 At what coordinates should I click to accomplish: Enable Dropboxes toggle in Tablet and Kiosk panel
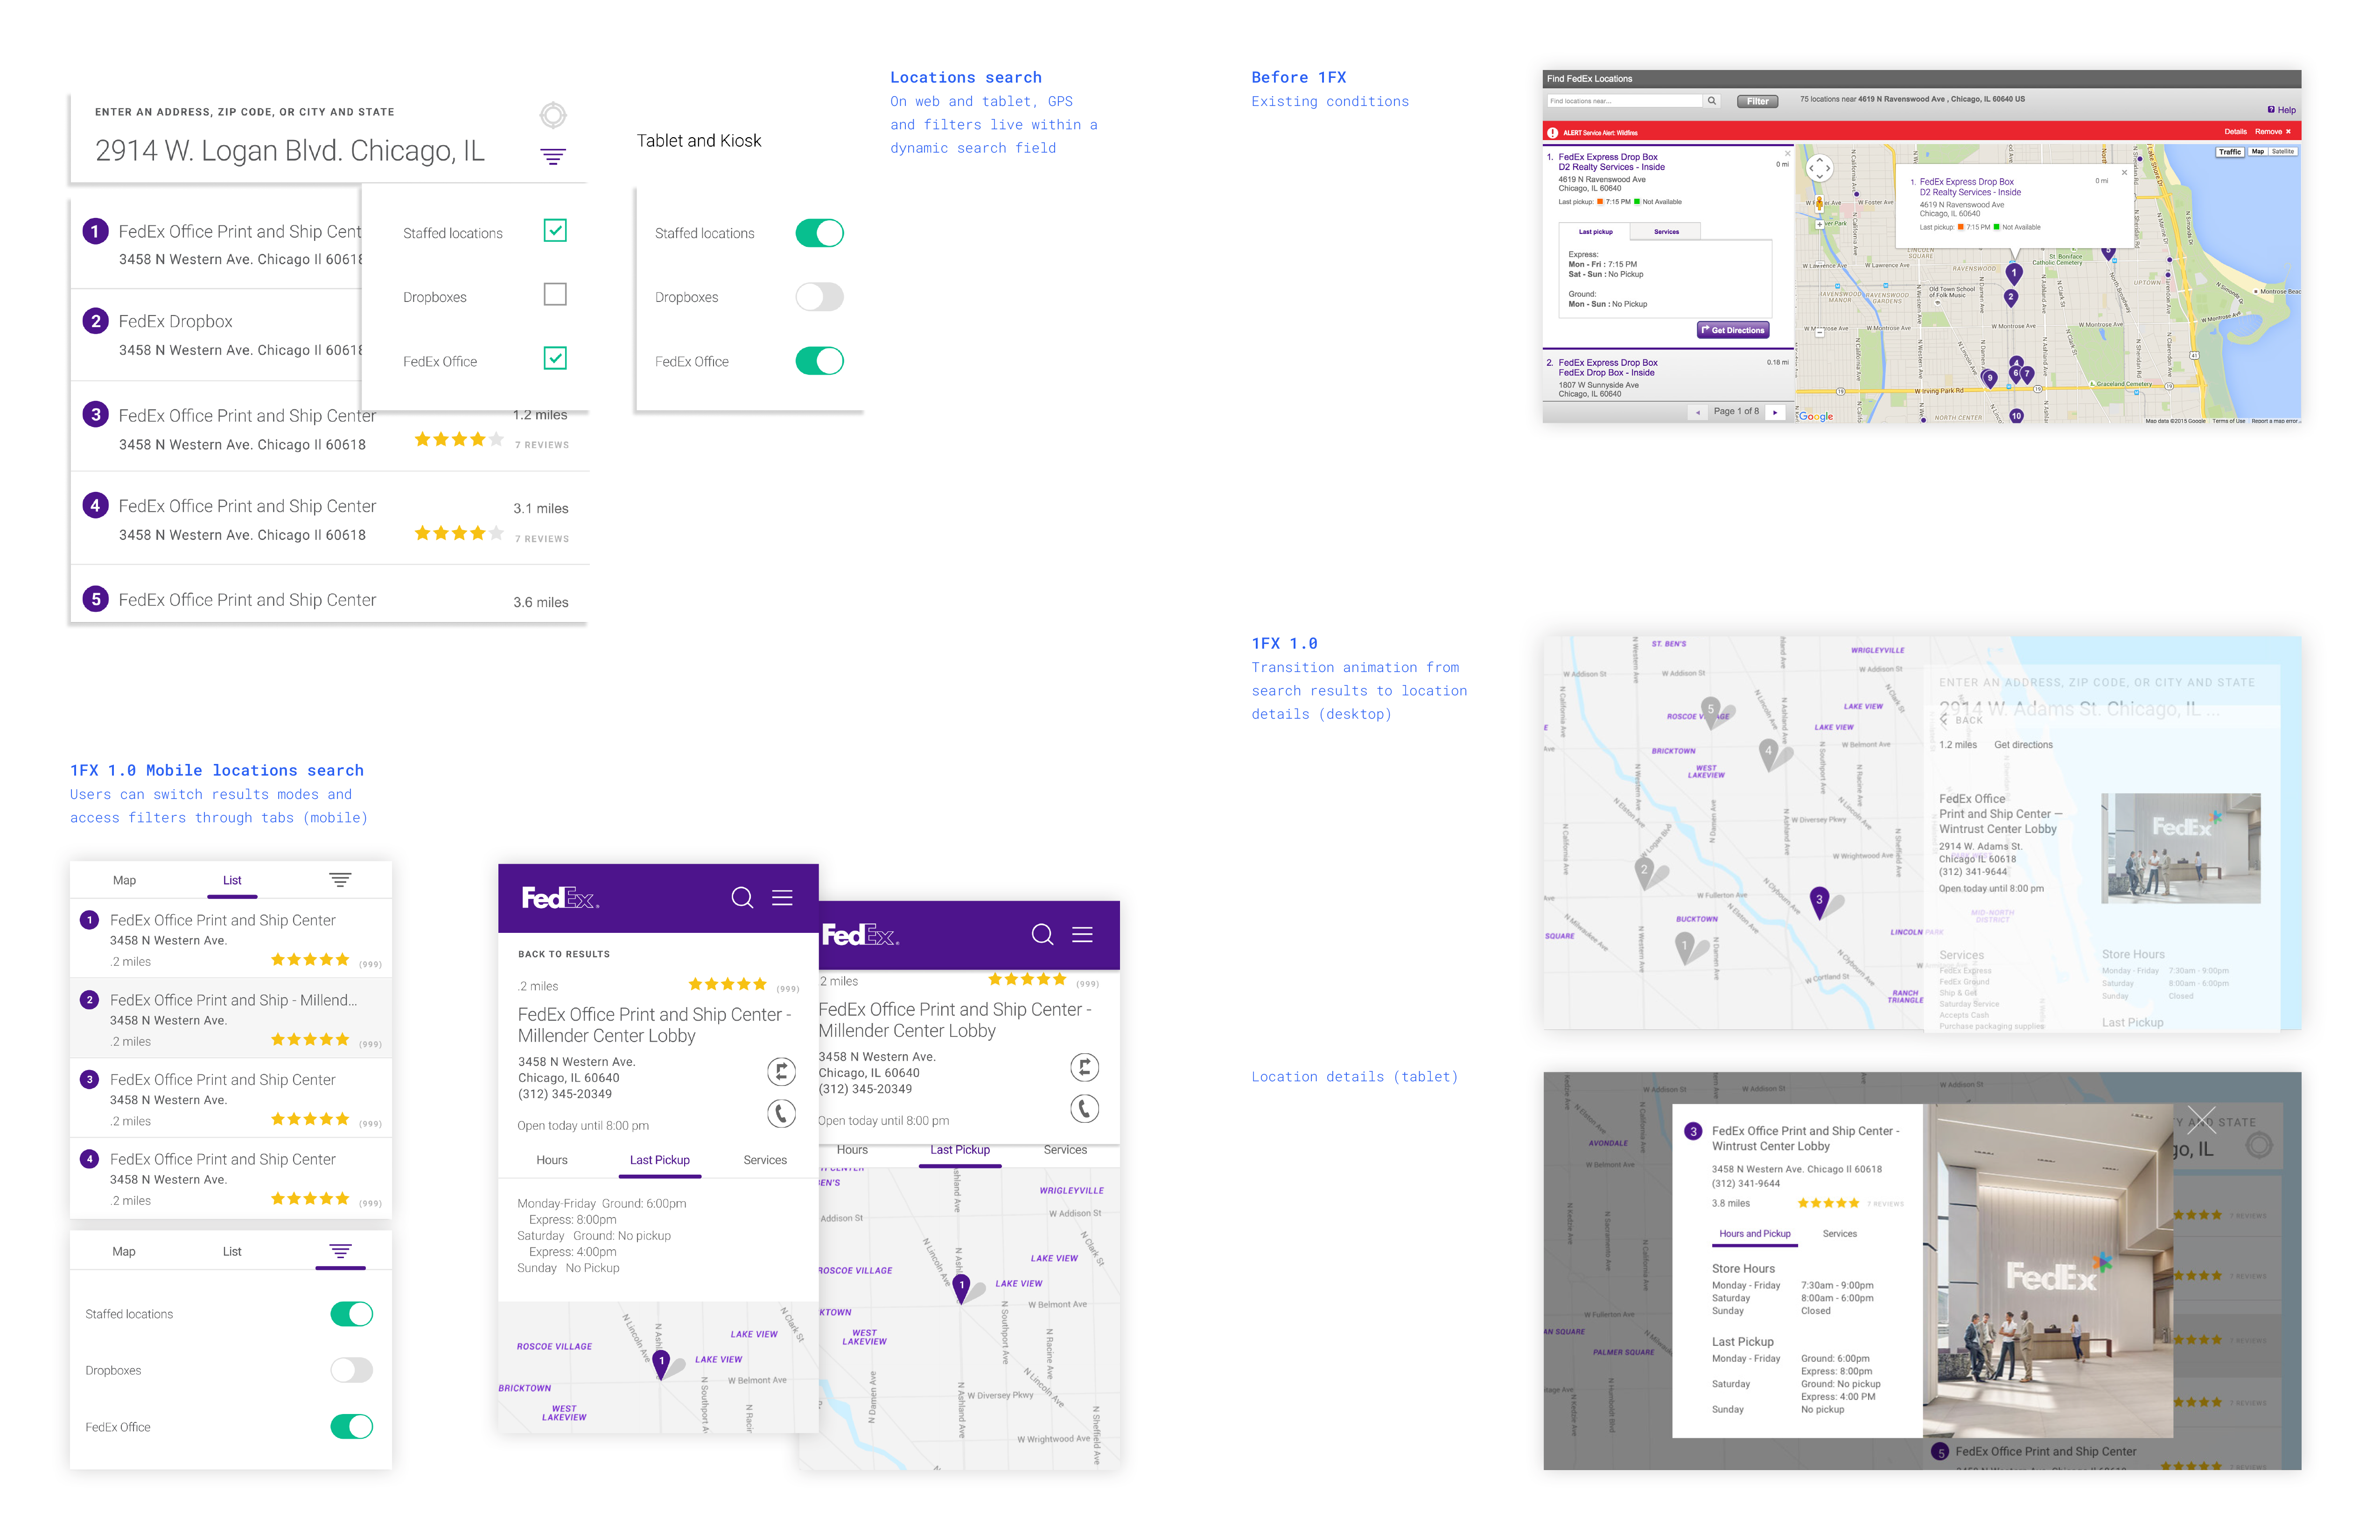click(x=819, y=297)
